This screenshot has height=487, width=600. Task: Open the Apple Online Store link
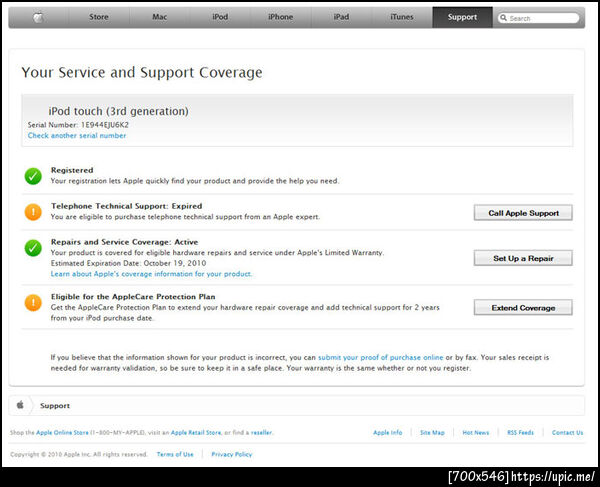click(x=62, y=433)
